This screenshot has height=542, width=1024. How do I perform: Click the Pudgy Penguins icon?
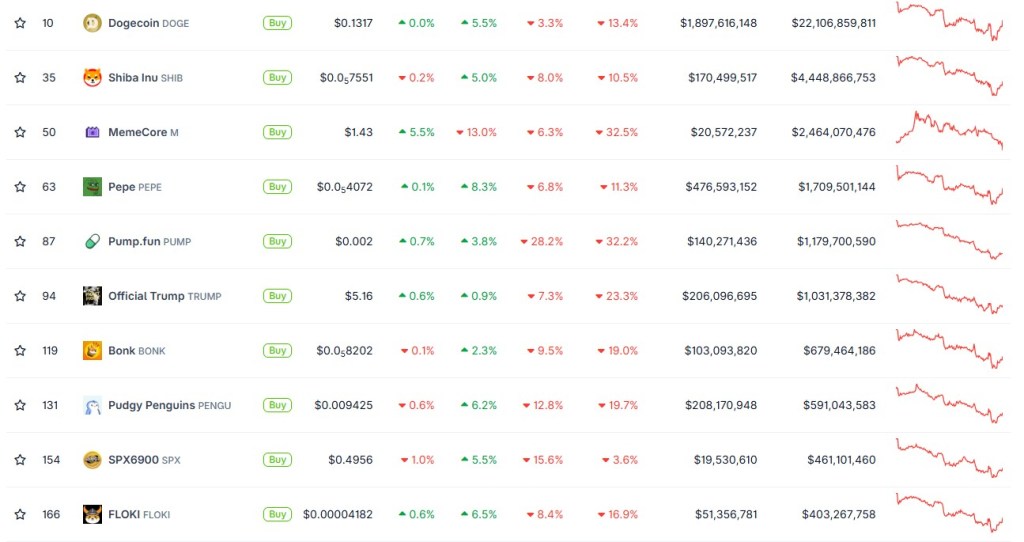(x=92, y=405)
